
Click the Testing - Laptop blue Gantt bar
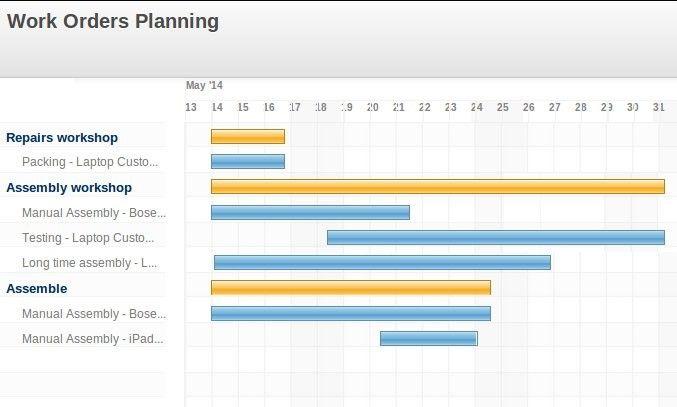point(496,237)
